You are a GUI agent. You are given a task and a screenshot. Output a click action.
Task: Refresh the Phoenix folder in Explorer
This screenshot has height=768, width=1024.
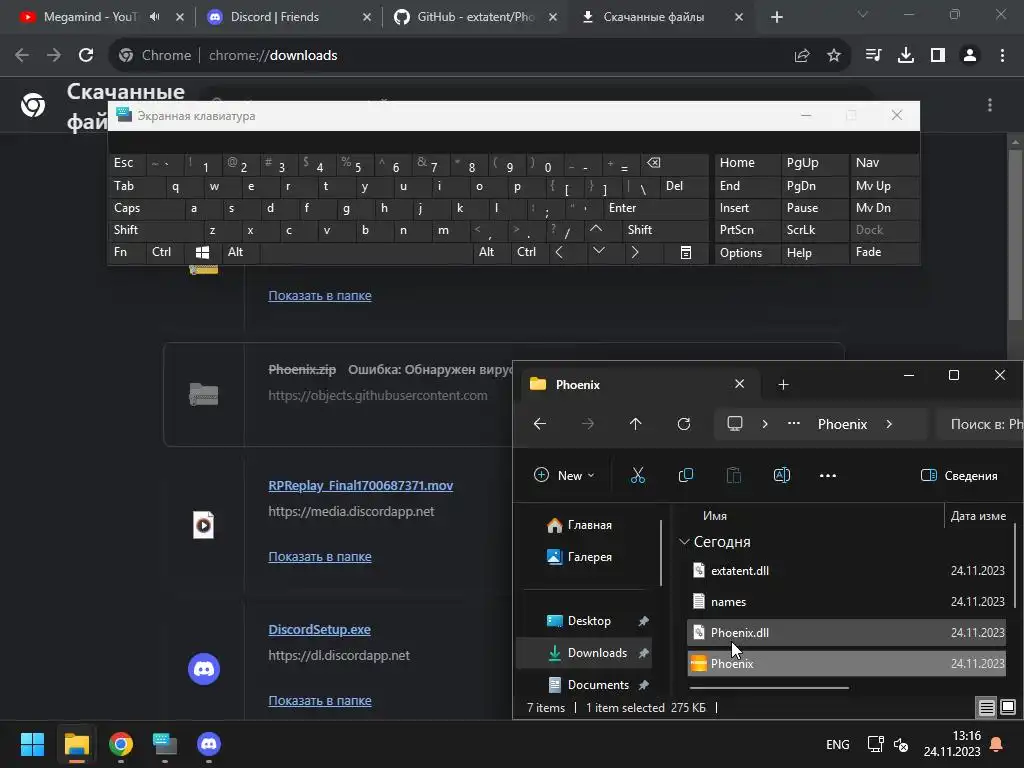684,424
